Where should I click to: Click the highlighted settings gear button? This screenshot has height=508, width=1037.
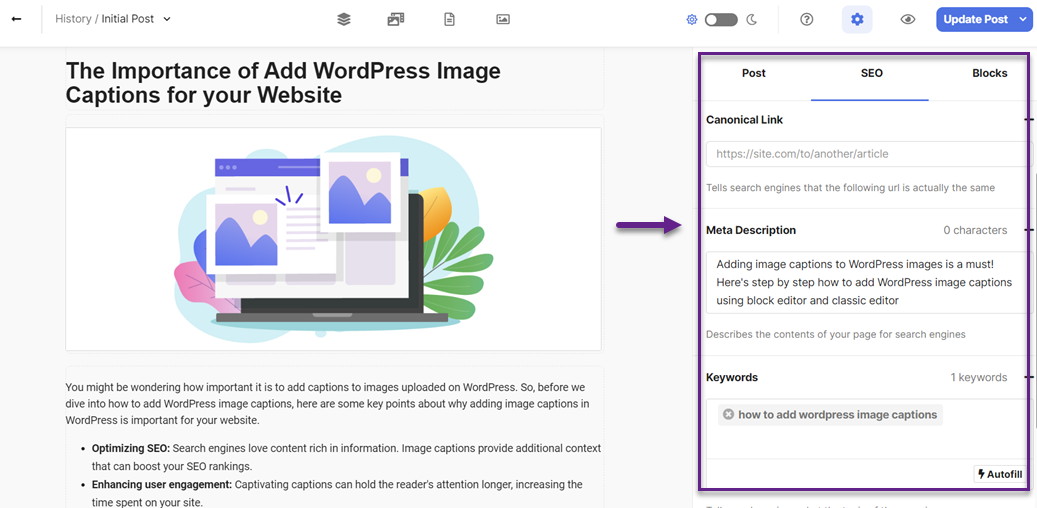coord(857,19)
